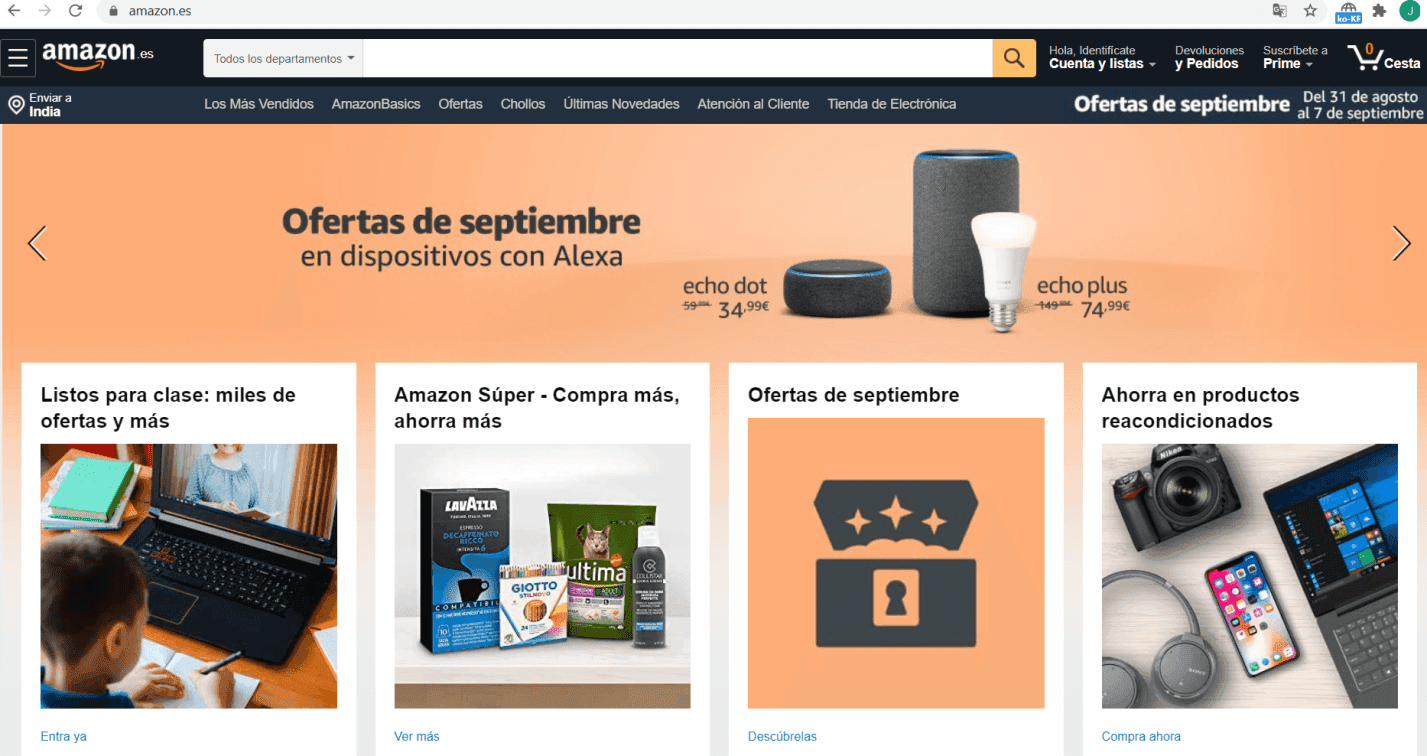Open the Chollos menu item
This screenshot has height=756, width=1427.
tap(523, 104)
